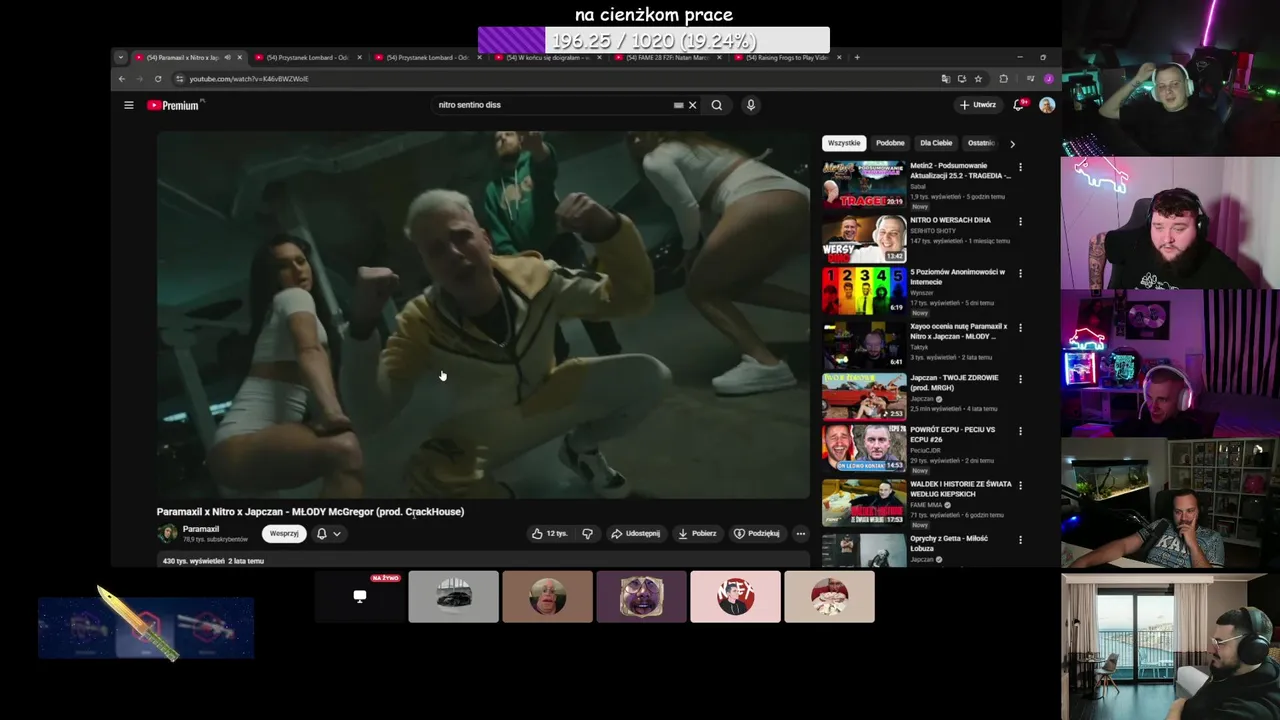The height and width of the screenshot is (720, 1280).
Task: Switch to Raising Frogs to Play tab
Action: click(x=787, y=57)
